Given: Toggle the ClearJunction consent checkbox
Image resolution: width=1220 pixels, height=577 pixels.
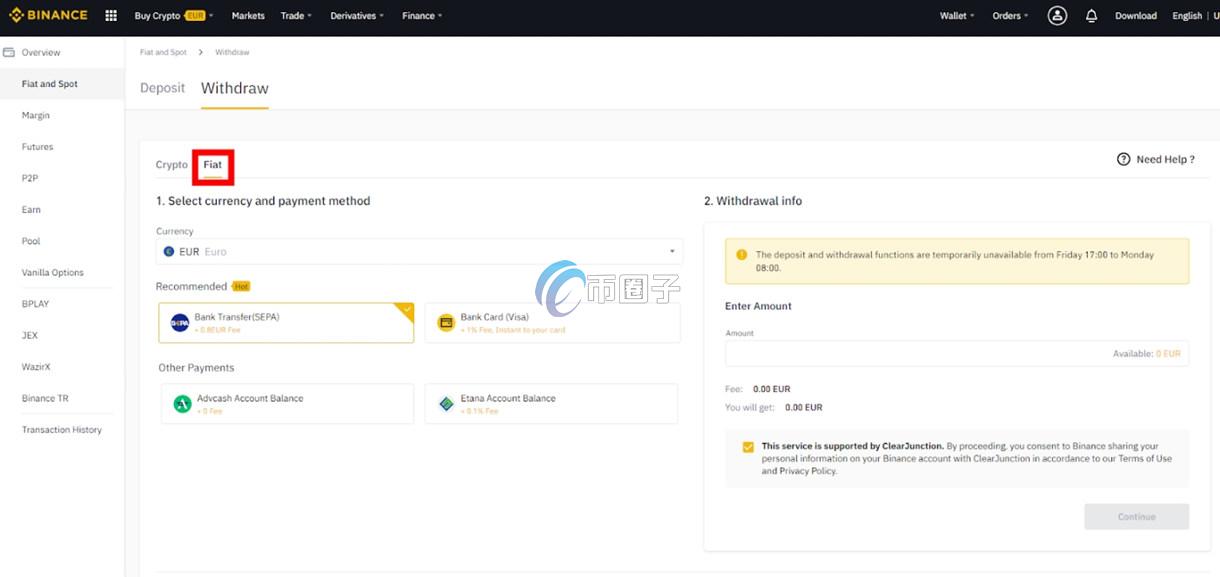Looking at the screenshot, I should 748,447.
